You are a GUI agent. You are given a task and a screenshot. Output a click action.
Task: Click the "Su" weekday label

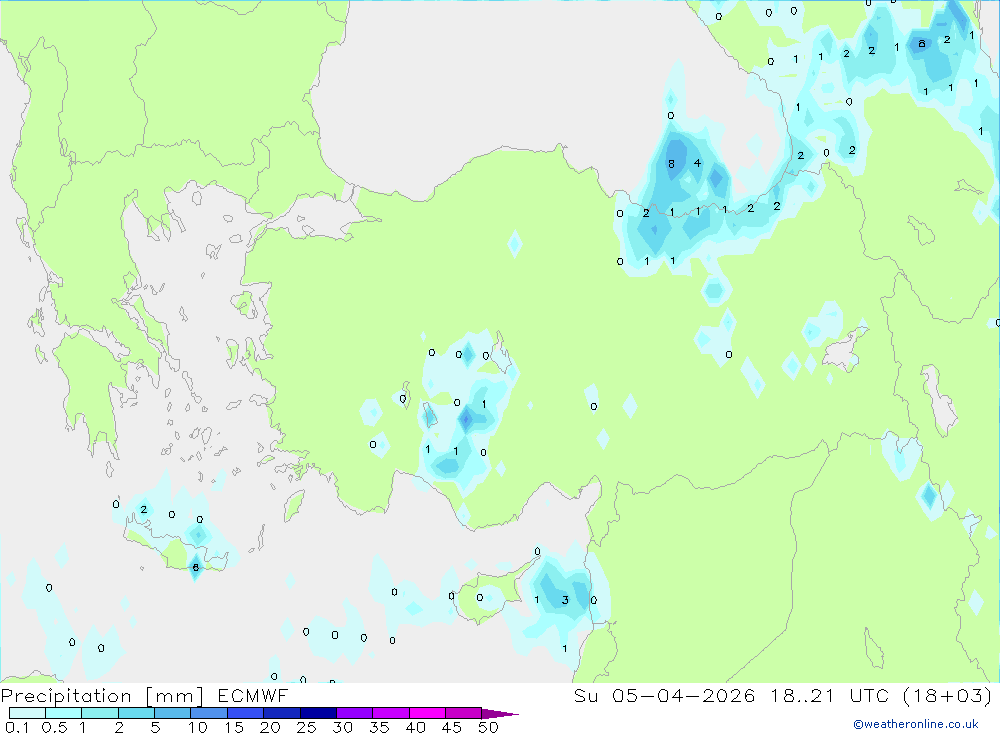coord(585,695)
